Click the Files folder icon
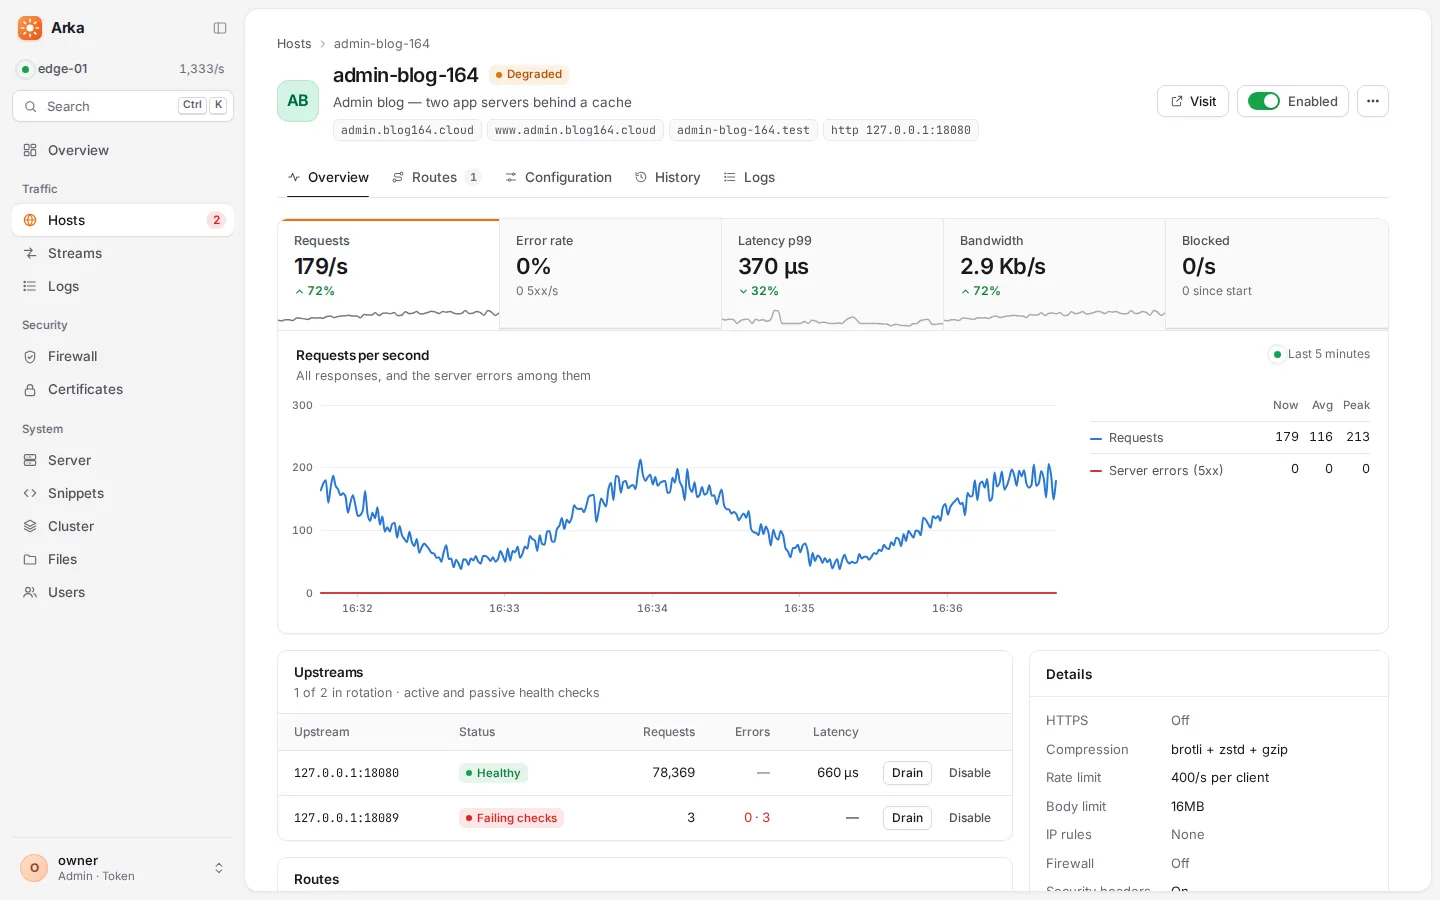 point(30,559)
